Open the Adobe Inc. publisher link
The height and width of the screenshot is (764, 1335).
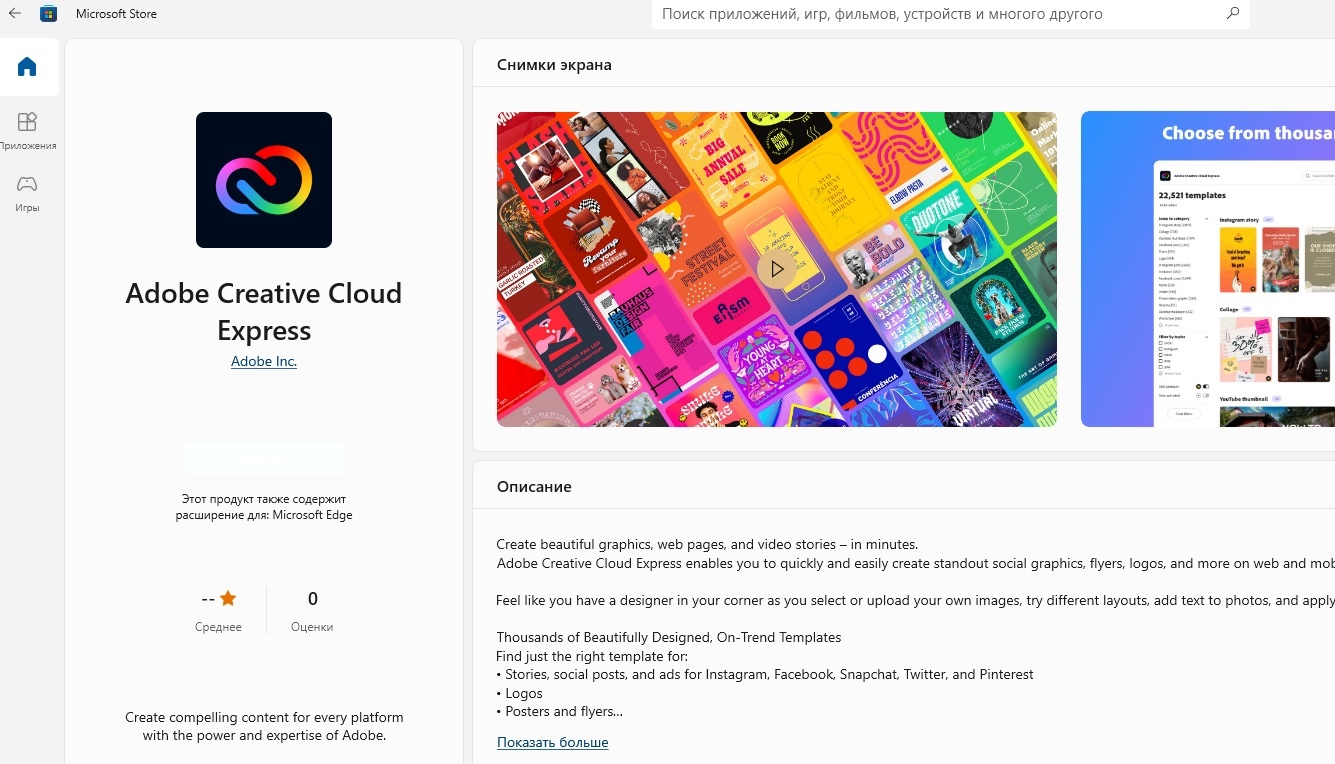[x=264, y=361]
